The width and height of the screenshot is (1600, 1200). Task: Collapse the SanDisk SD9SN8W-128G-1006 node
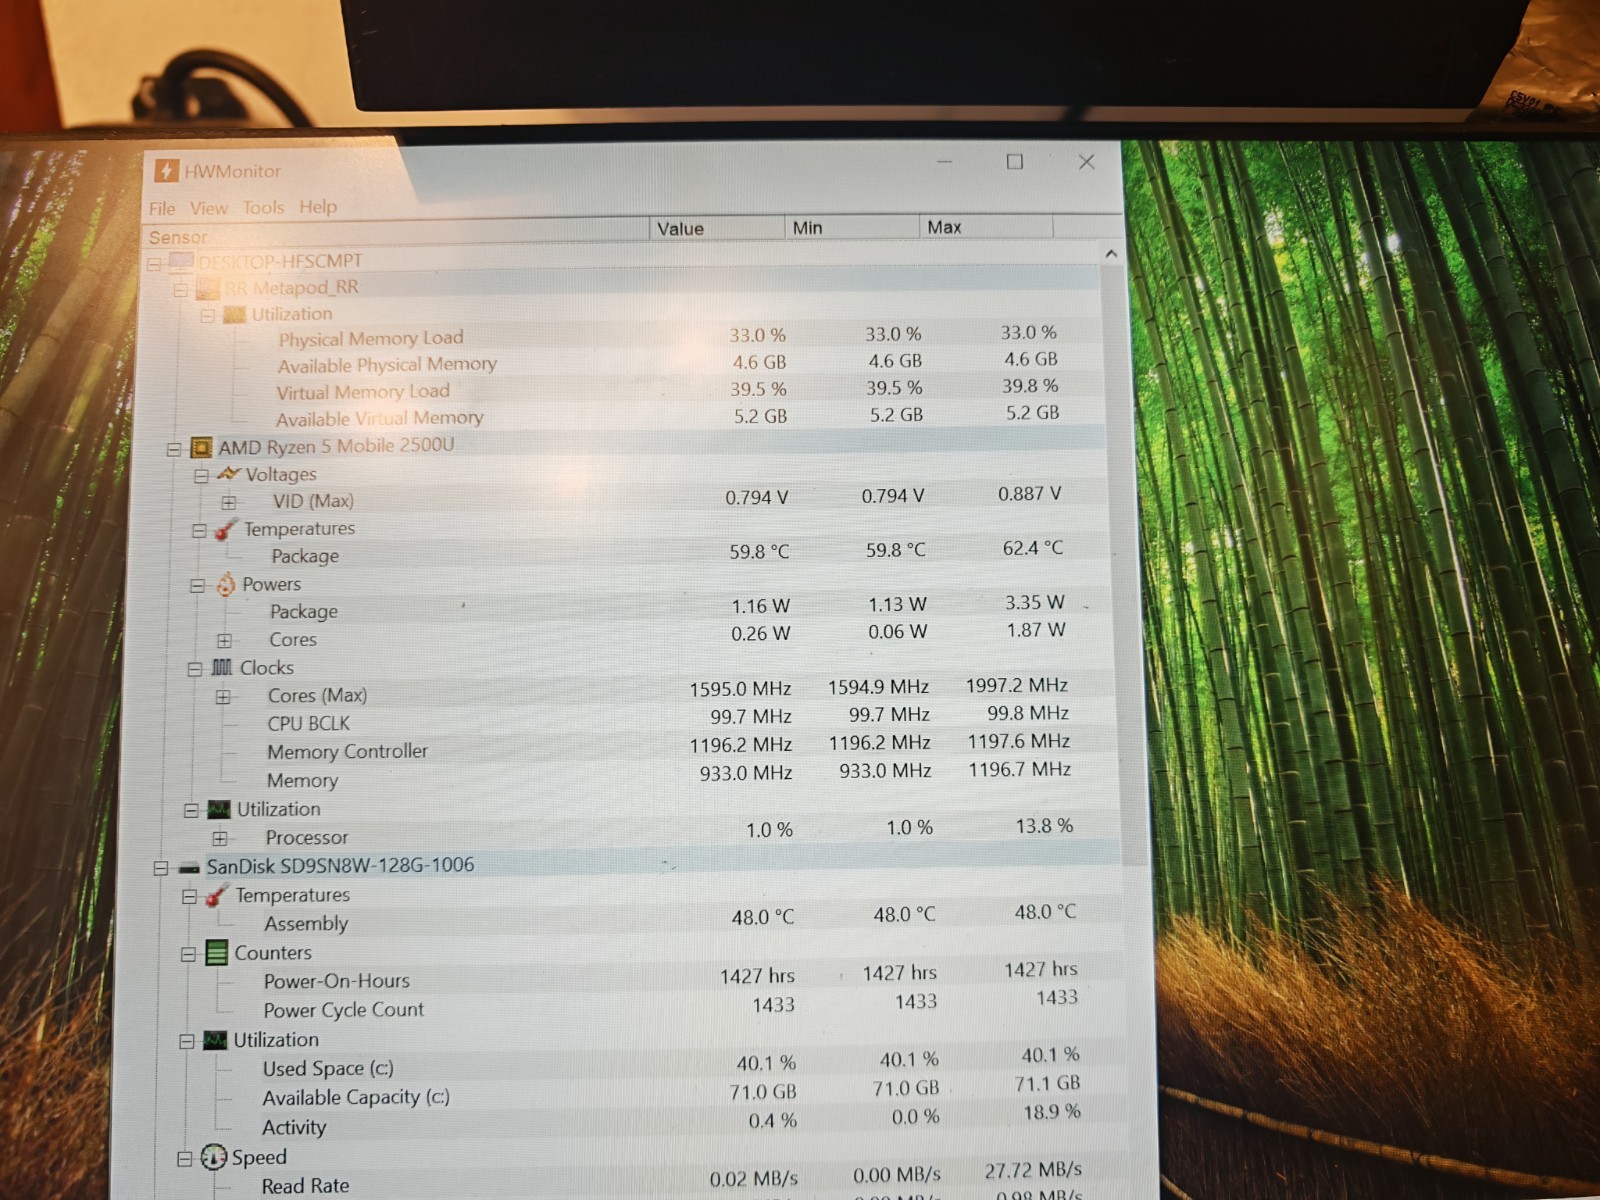point(160,868)
